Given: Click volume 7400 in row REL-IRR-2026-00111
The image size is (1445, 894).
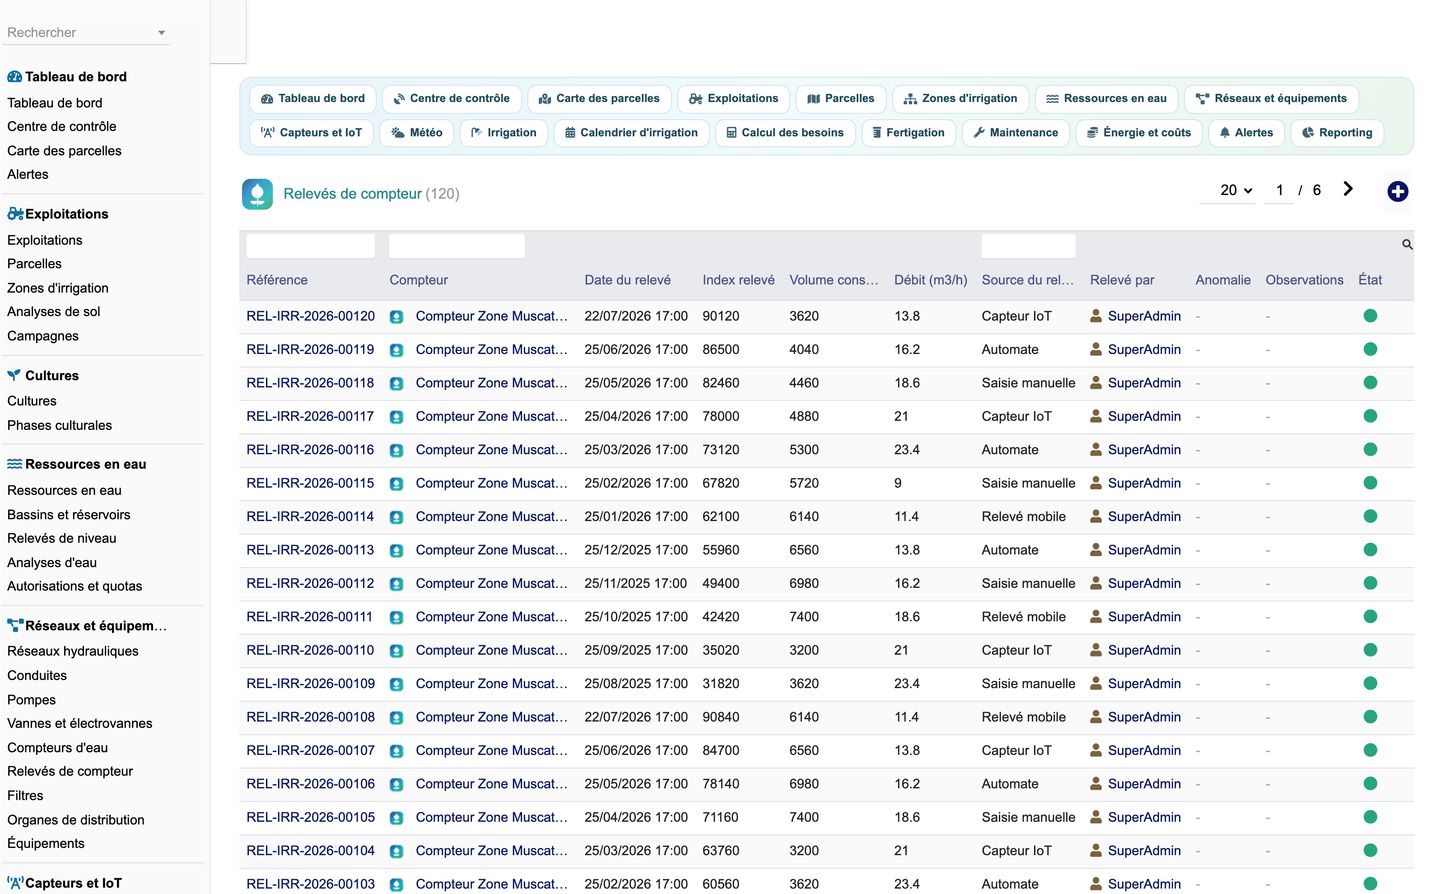Looking at the screenshot, I should (x=804, y=617).
